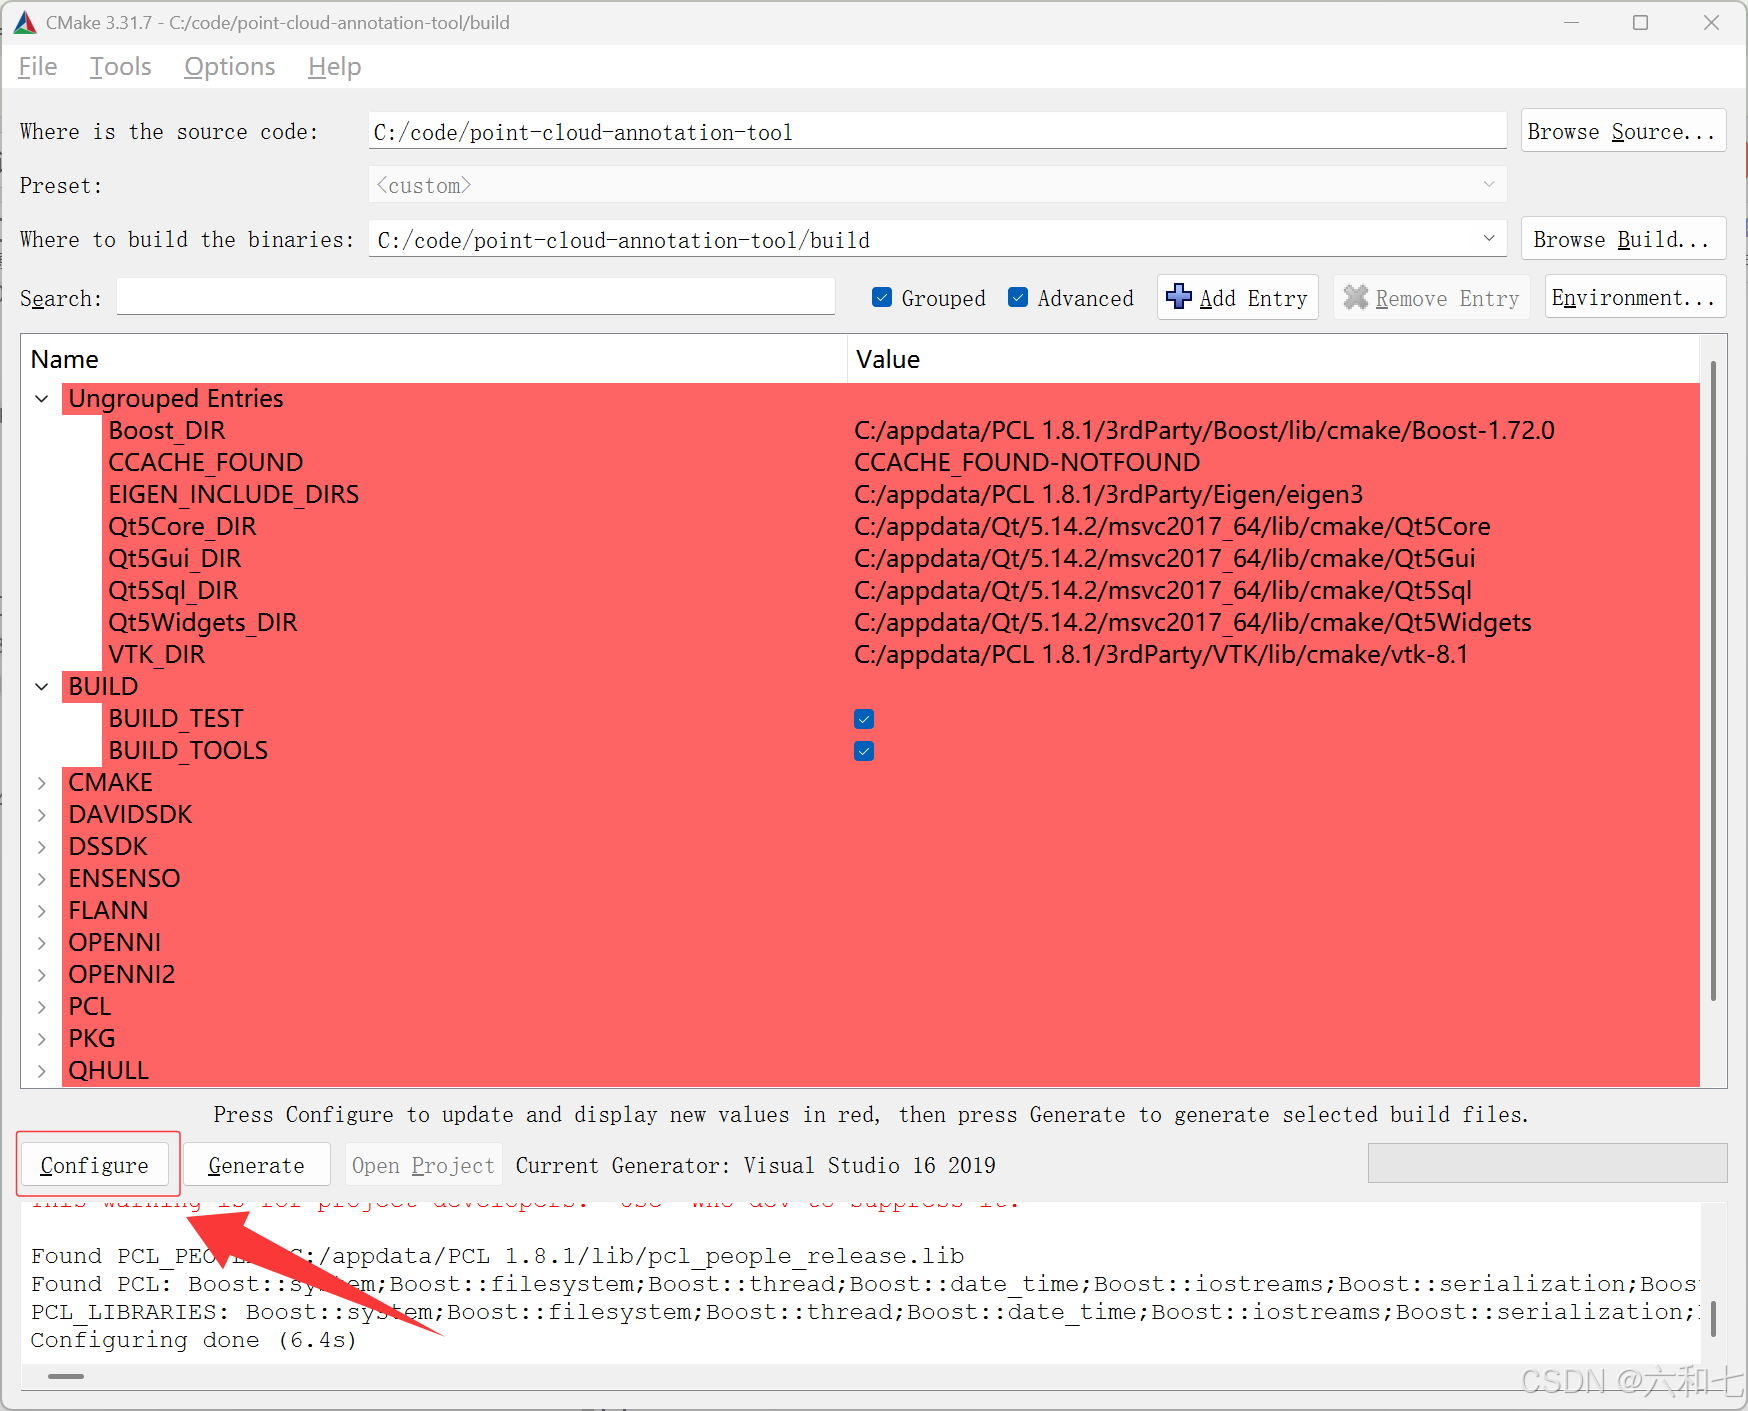Collapse the Ungrouped Entries group
This screenshot has width=1748, height=1411.
coord(42,399)
